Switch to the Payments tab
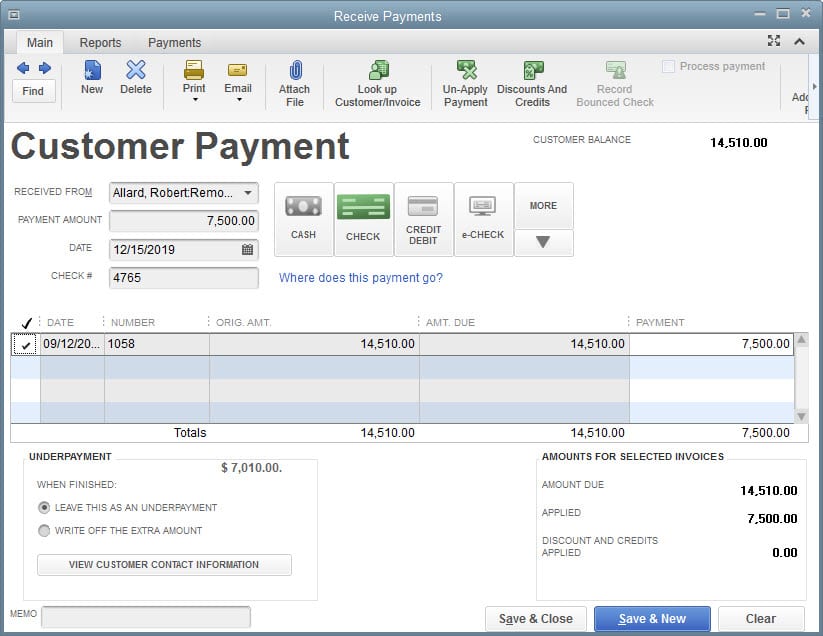823x636 pixels. coord(174,43)
